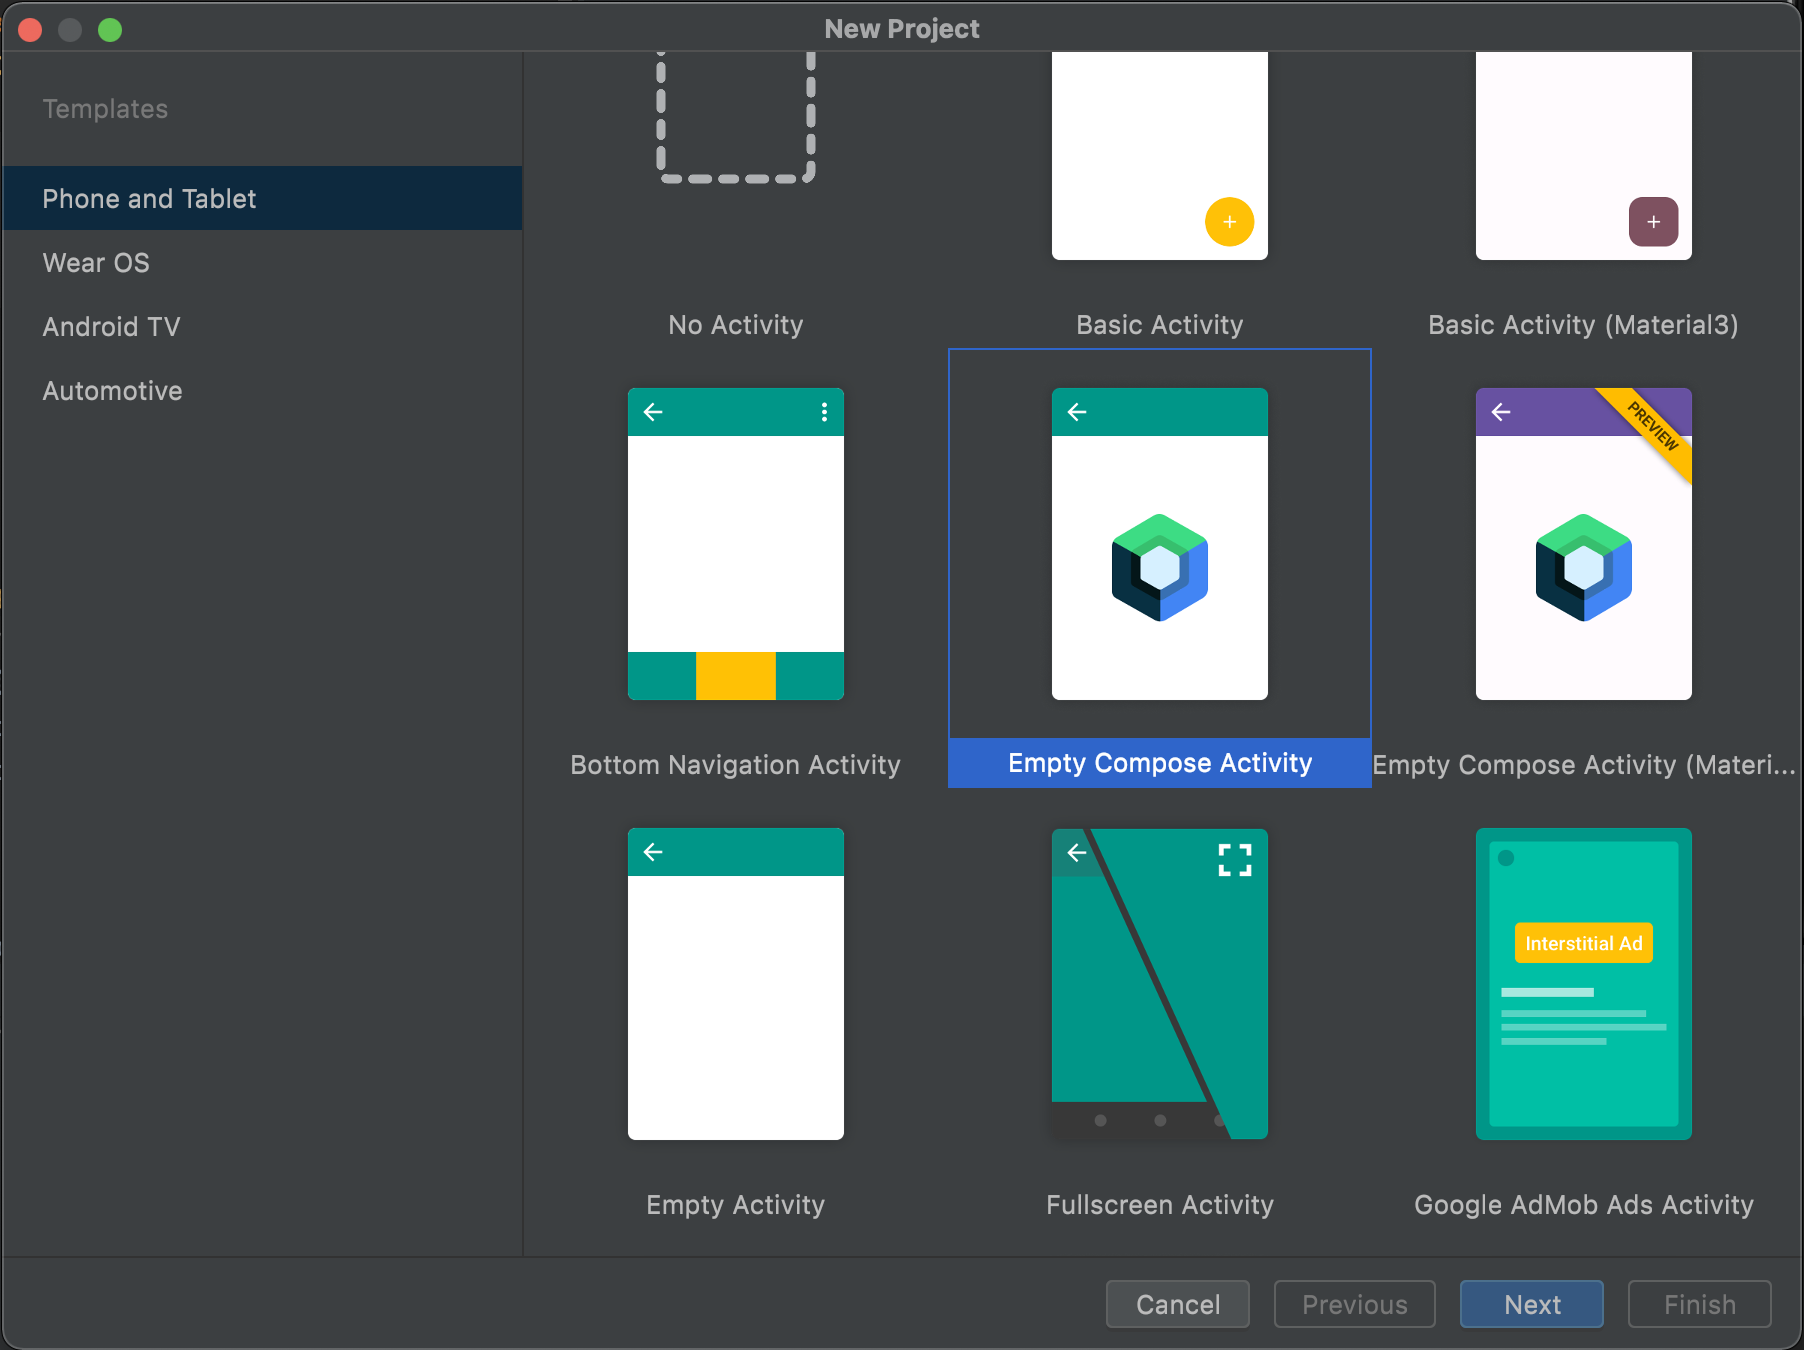
Task: Click the 'No Activity' label
Action: pos(736,325)
